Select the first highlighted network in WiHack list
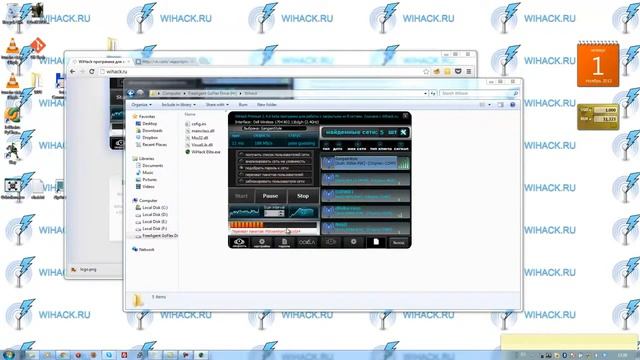This screenshot has height=360, width=640. click(x=365, y=163)
